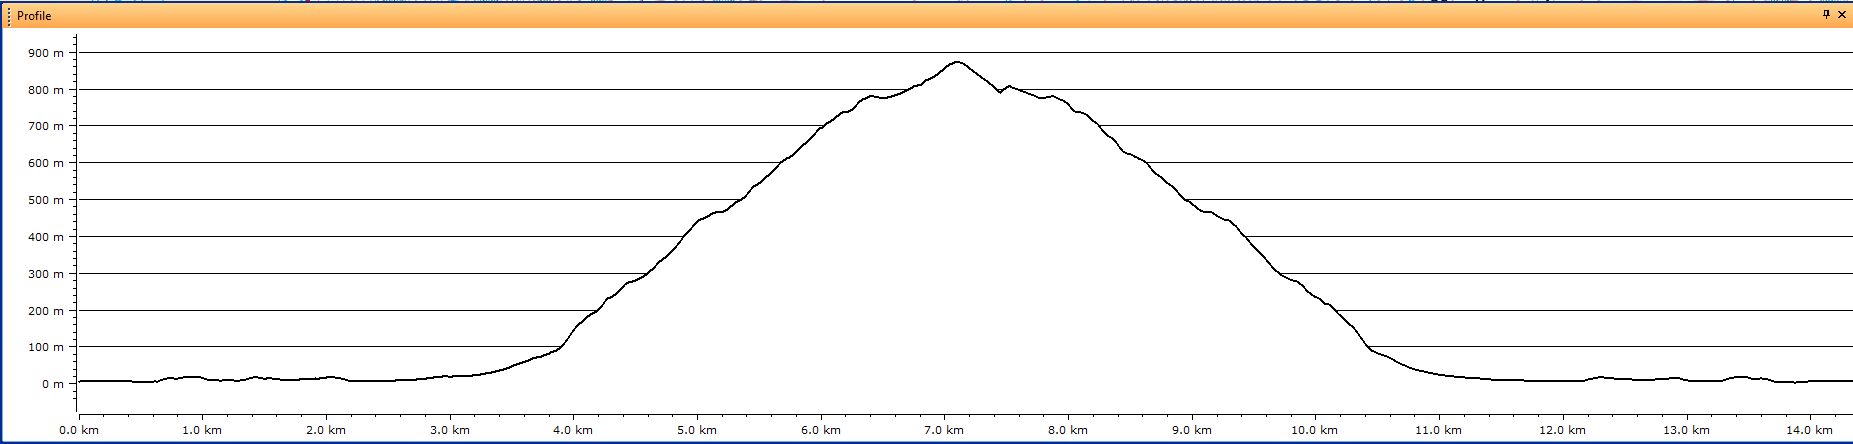Screen dimensions: 1853x444
Task: Click the 600 m elevation axis label
Action: (46, 163)
